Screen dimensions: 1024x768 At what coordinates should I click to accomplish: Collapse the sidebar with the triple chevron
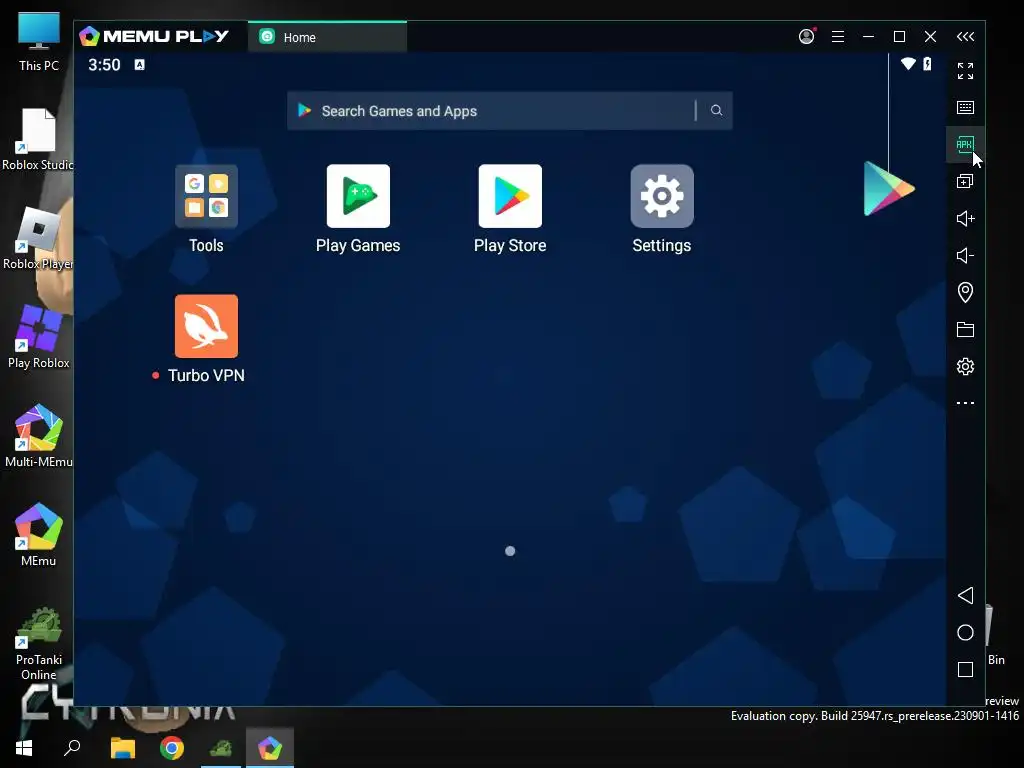965,37
